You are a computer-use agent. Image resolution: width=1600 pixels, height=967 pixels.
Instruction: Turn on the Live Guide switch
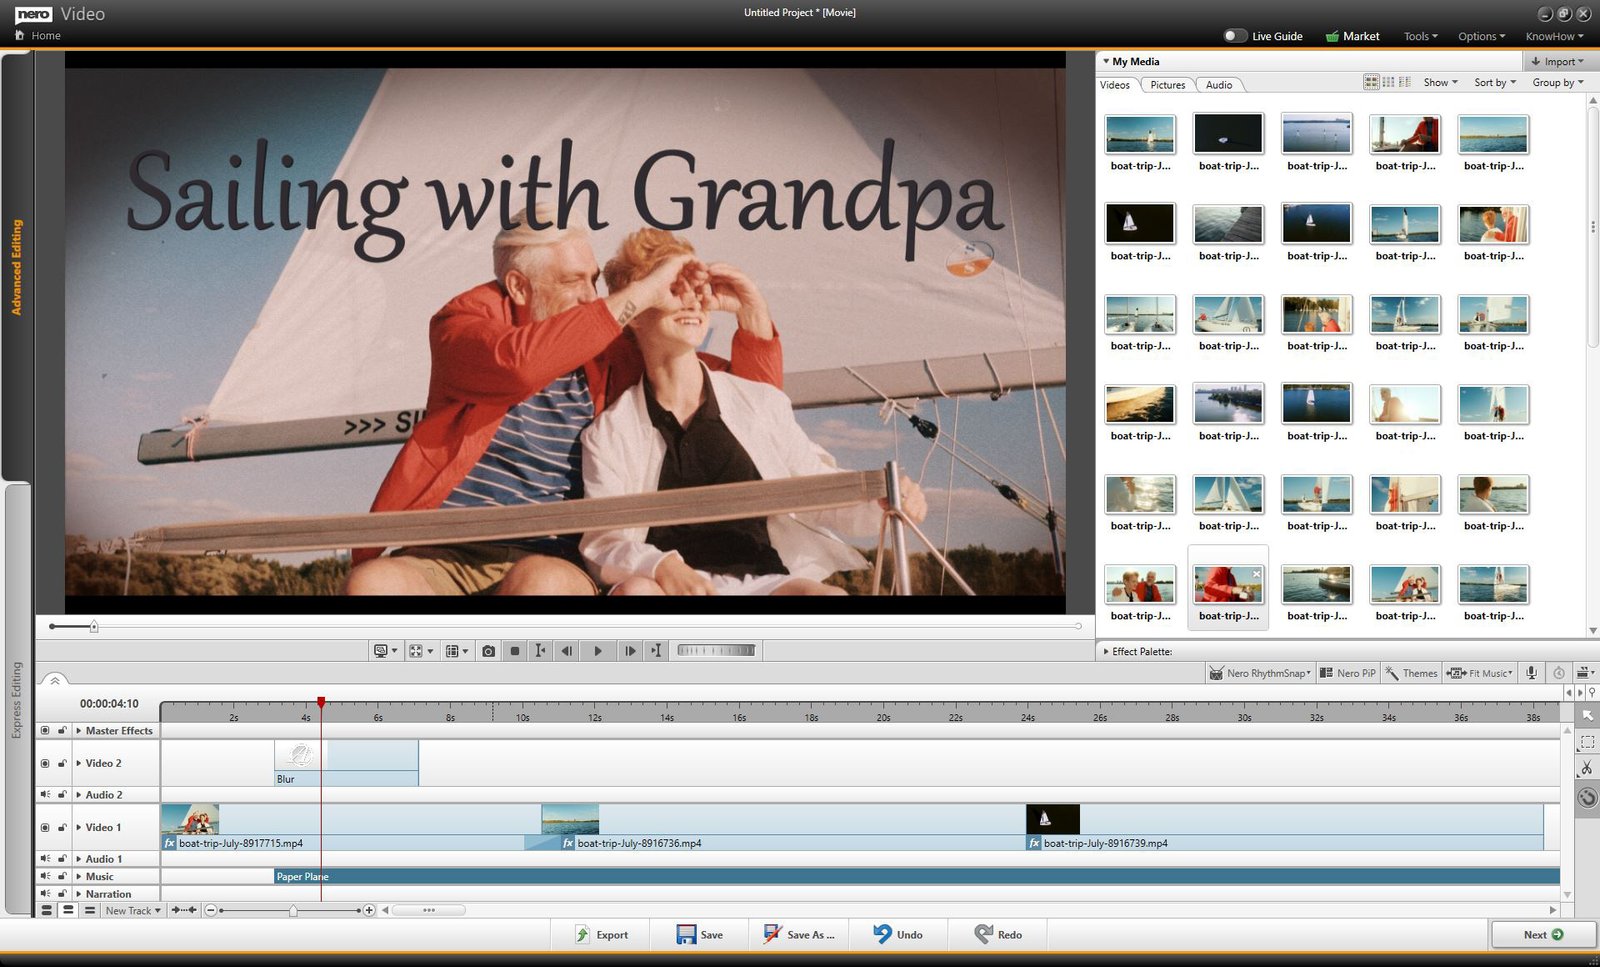(1235, 36)
